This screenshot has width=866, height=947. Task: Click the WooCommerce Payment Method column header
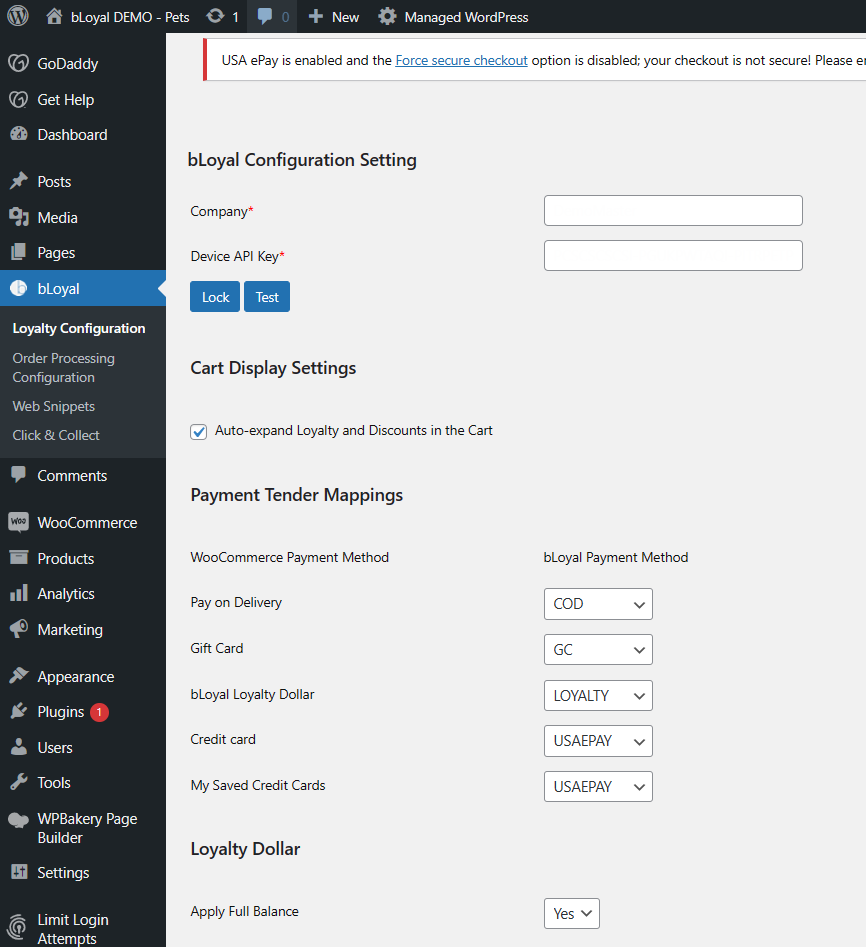[x=290, y=557]
